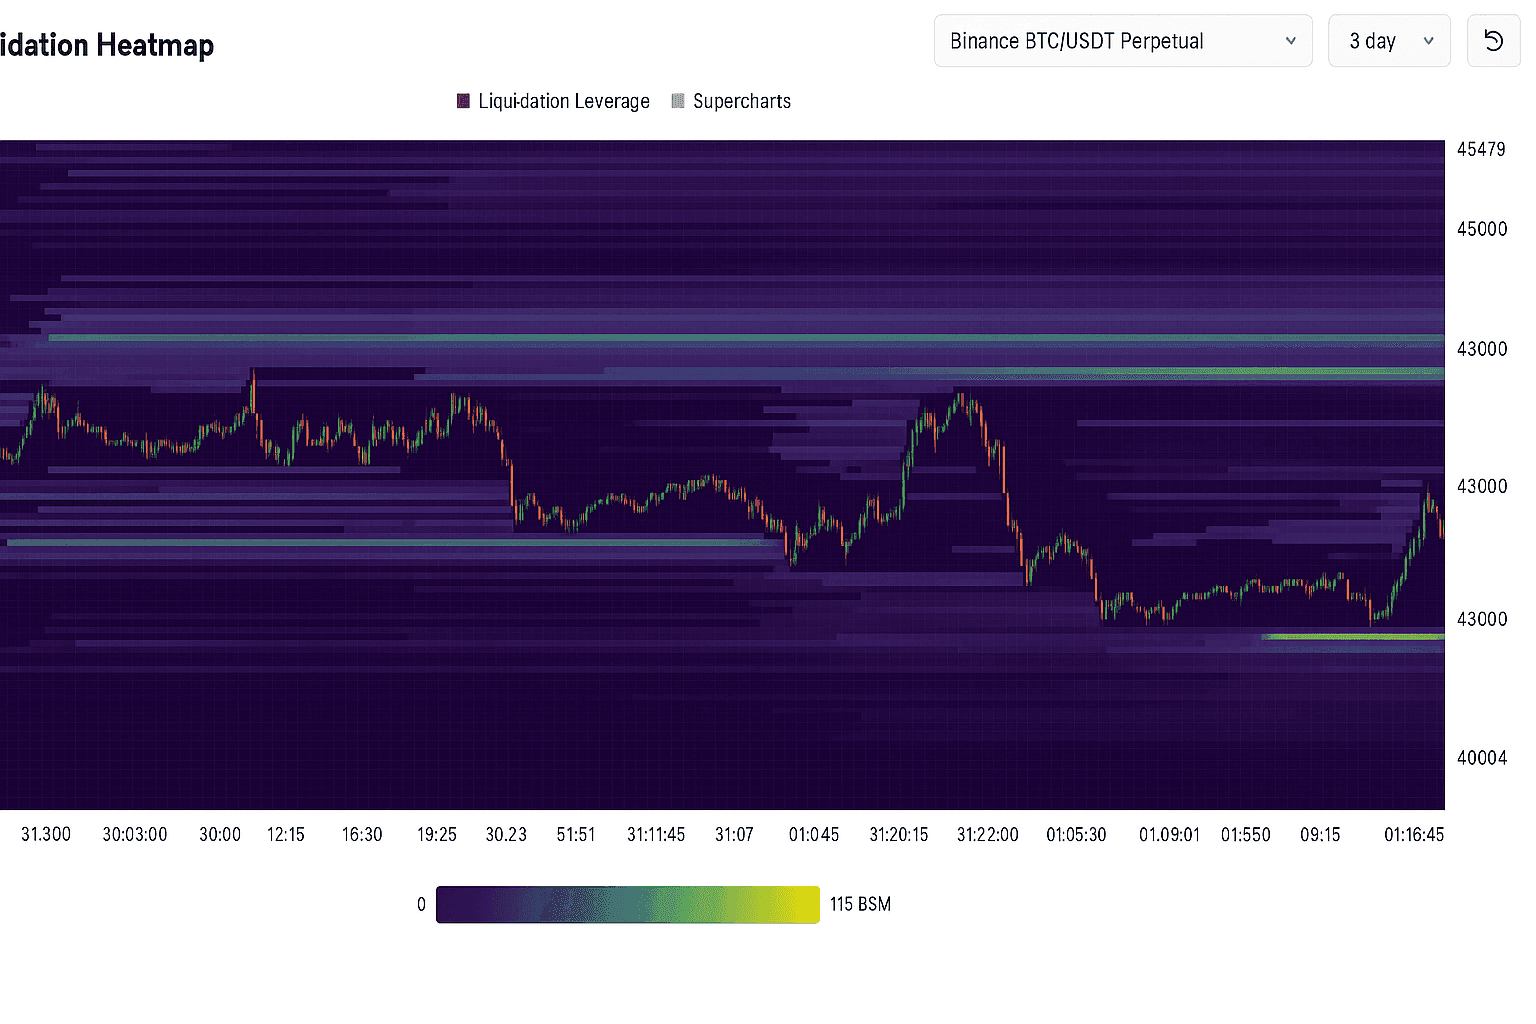This screenshot has height=1024, width=1536.
Task: Click the purple Liquidation Leverage legend square
Action: coord(463,101)
